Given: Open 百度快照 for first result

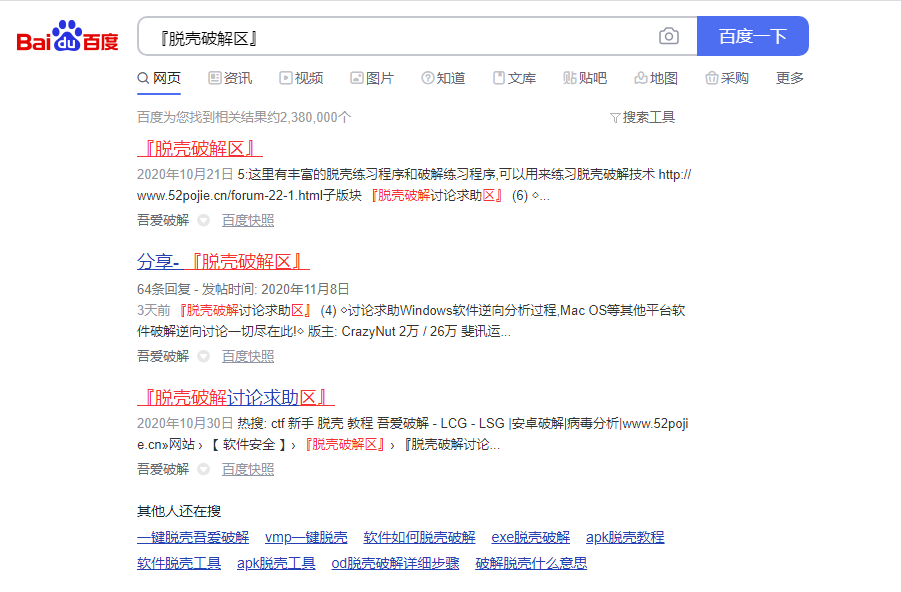Looking at the screenshot, I should point(248,221).
